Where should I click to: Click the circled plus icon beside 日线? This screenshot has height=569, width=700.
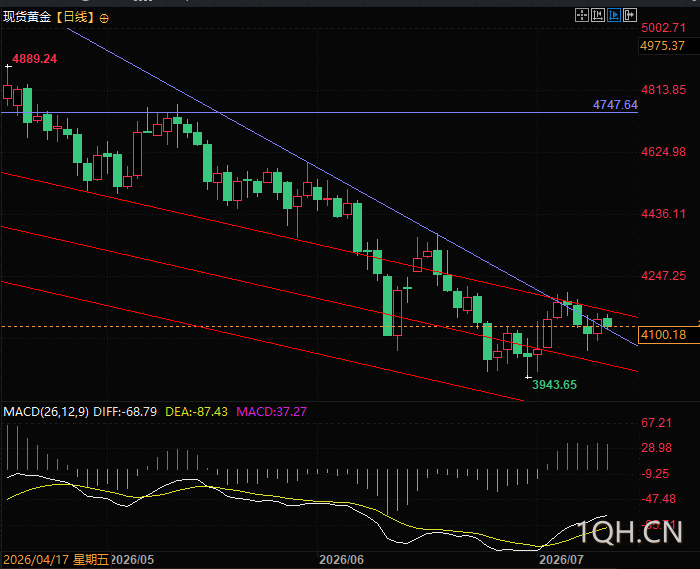(104, 18)
